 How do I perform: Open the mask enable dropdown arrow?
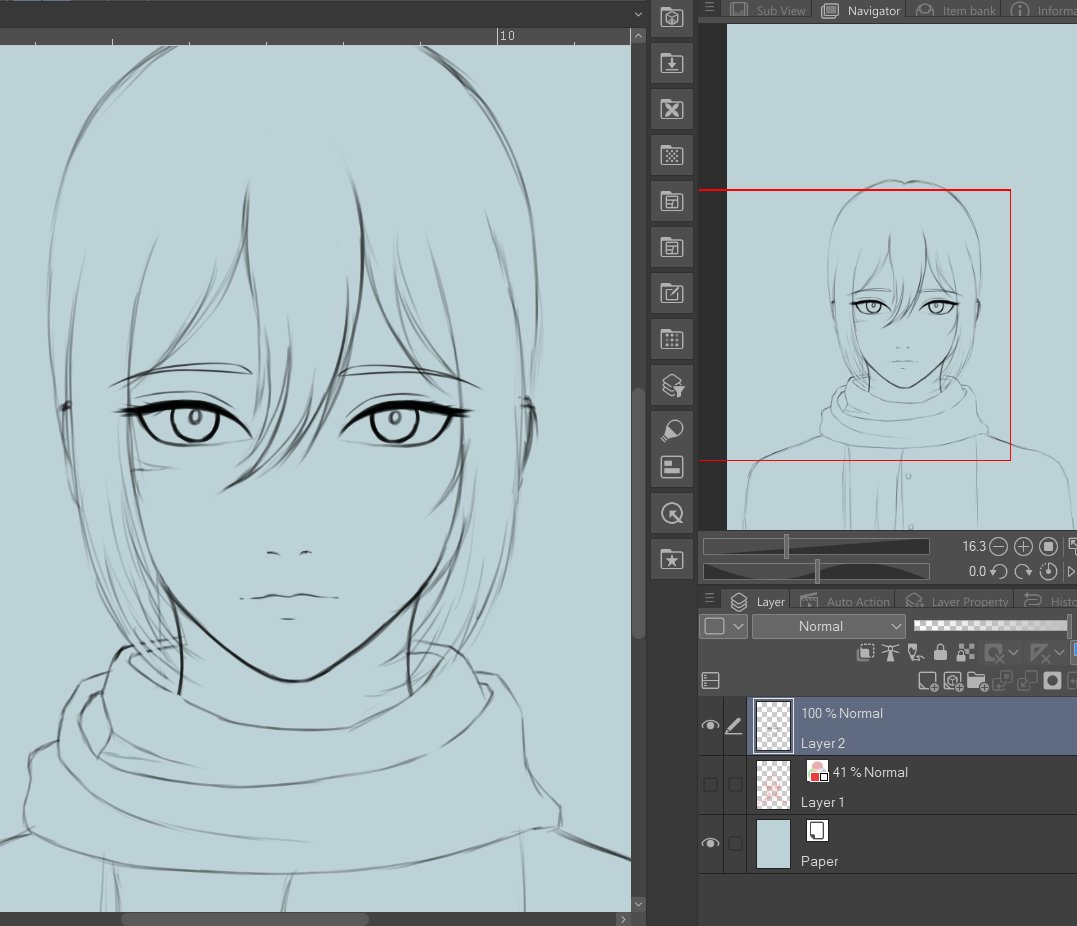point(1014,652)
